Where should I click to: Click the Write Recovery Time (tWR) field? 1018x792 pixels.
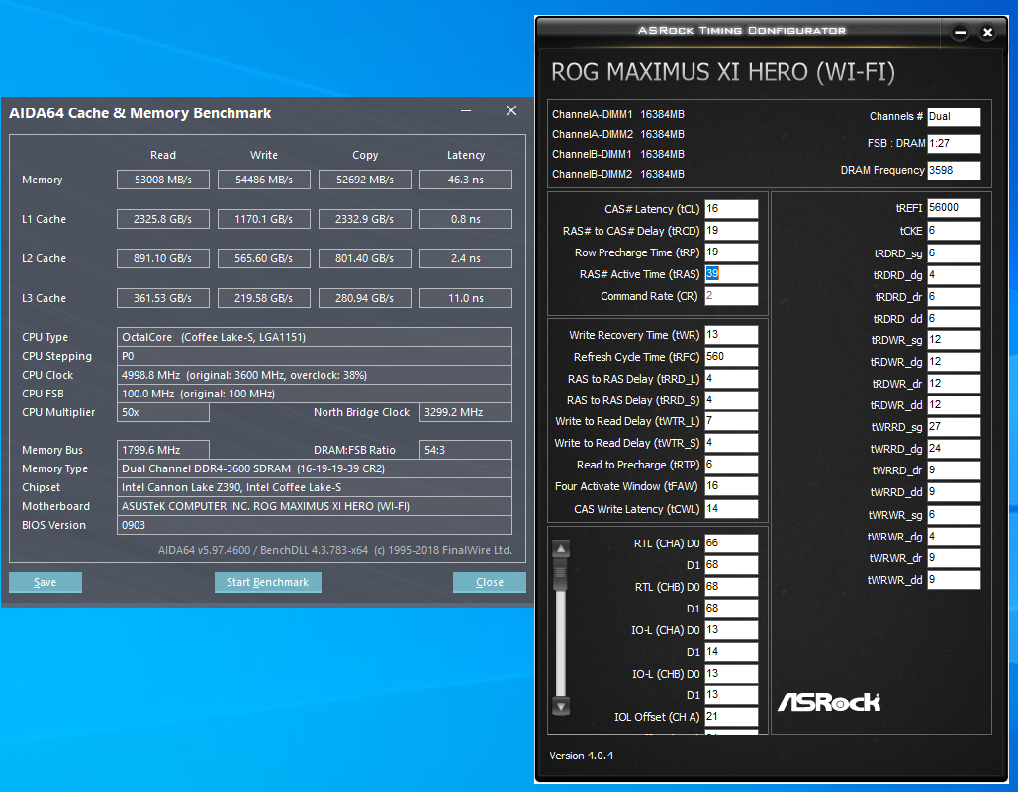[x=731, y=334]
